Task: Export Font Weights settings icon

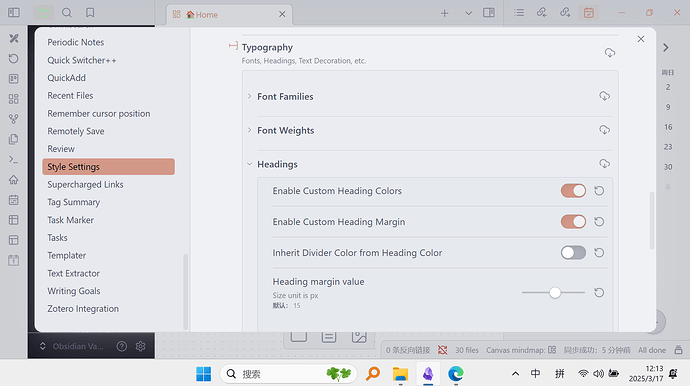Action: click(x=605, y=130)
